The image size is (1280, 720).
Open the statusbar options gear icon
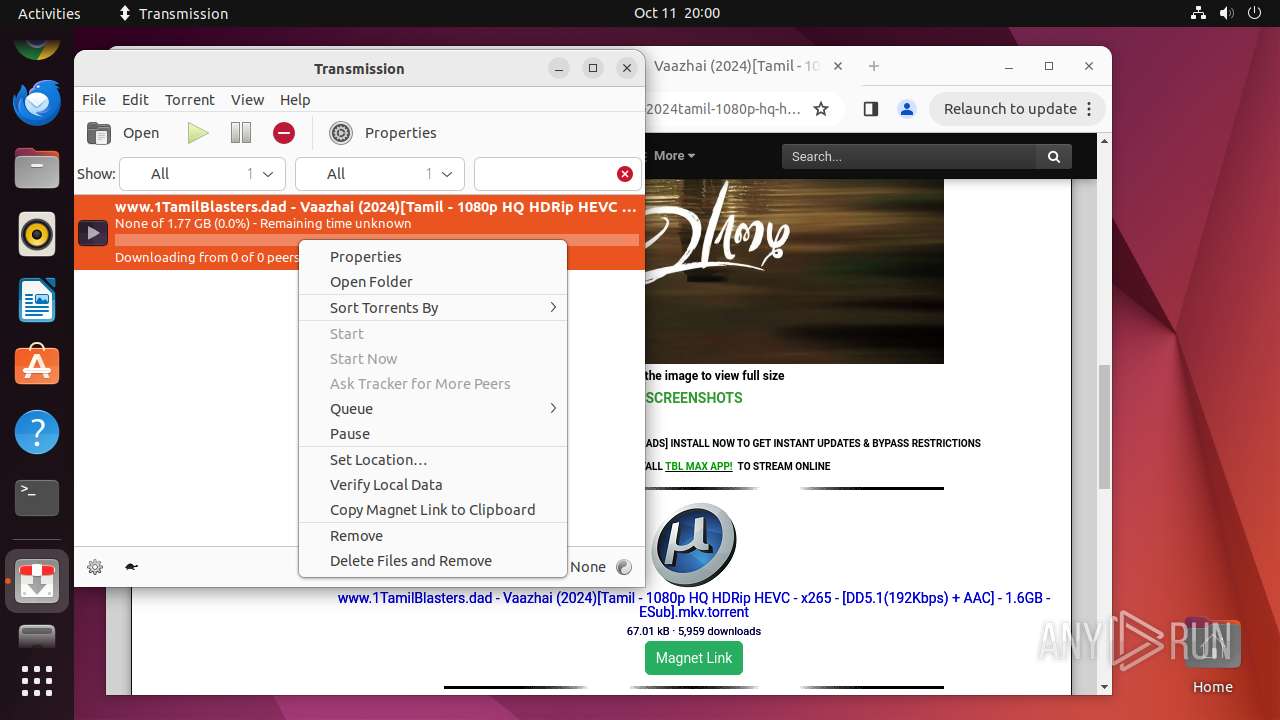click(95, 567)
